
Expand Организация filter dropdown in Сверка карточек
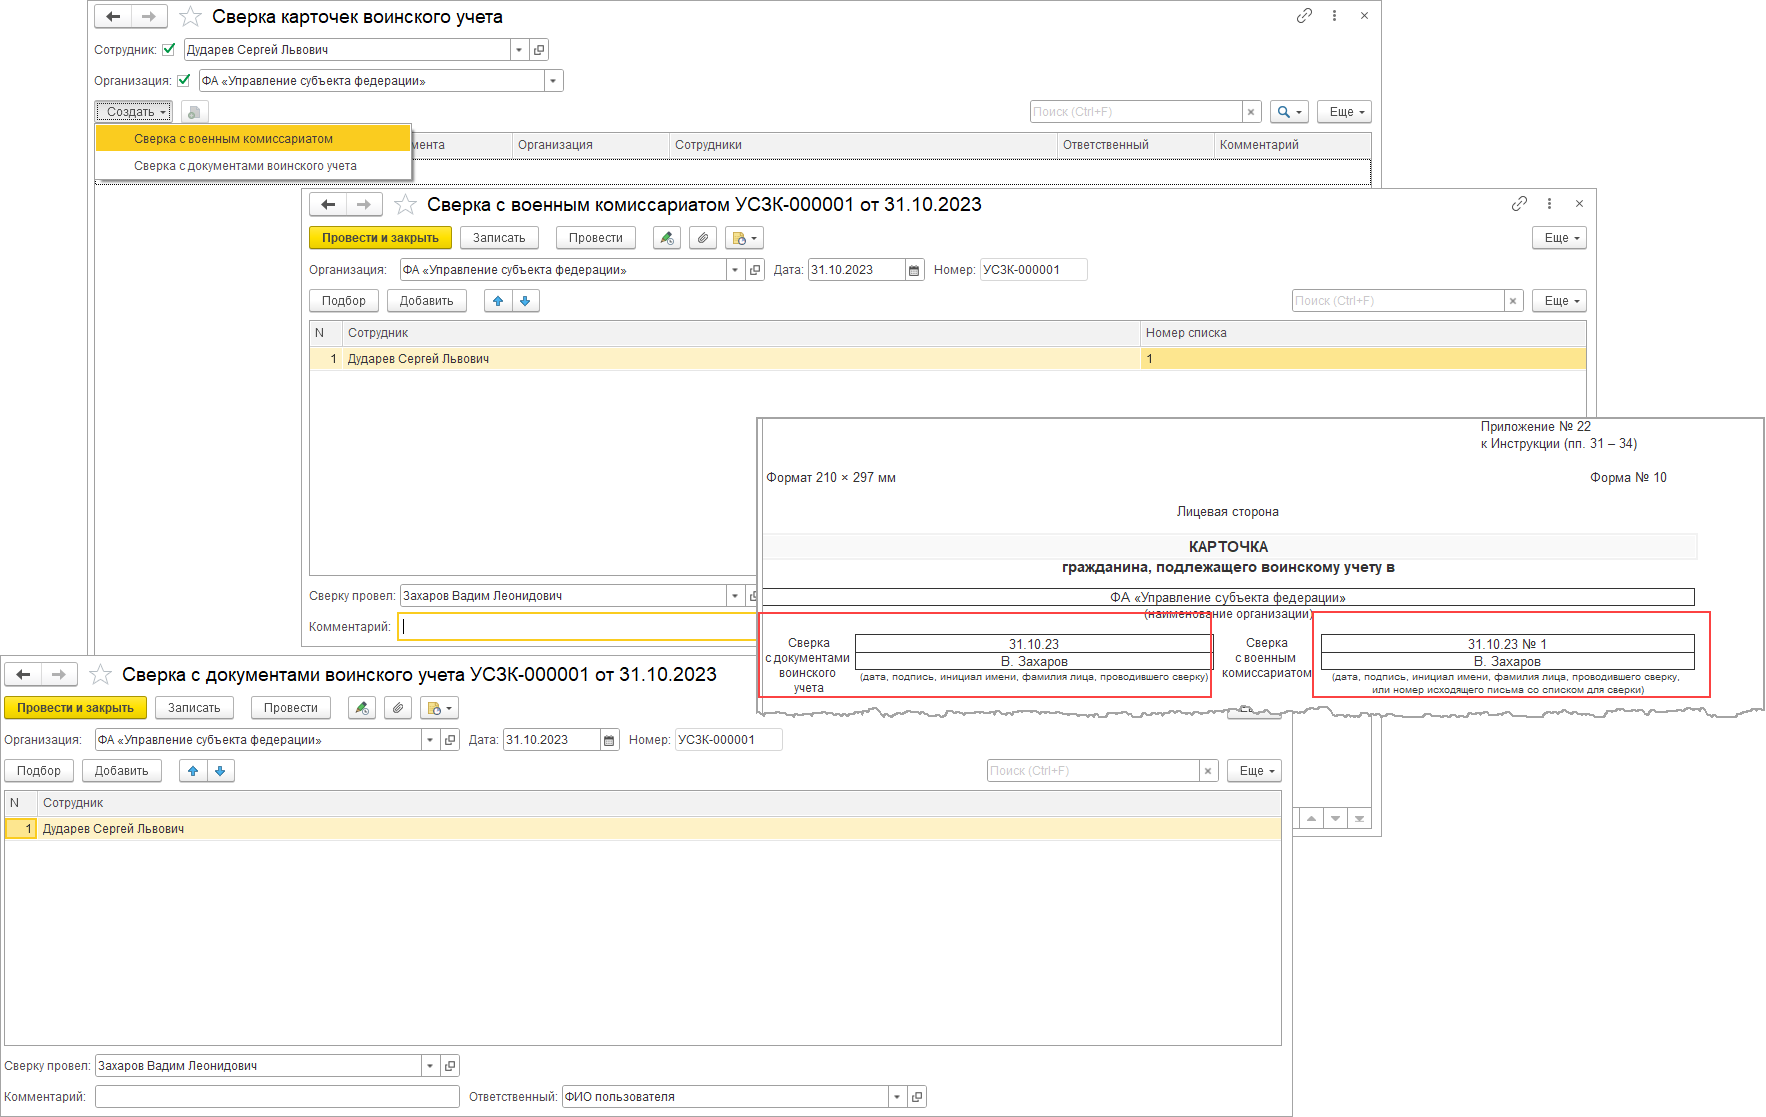[553, 81]
